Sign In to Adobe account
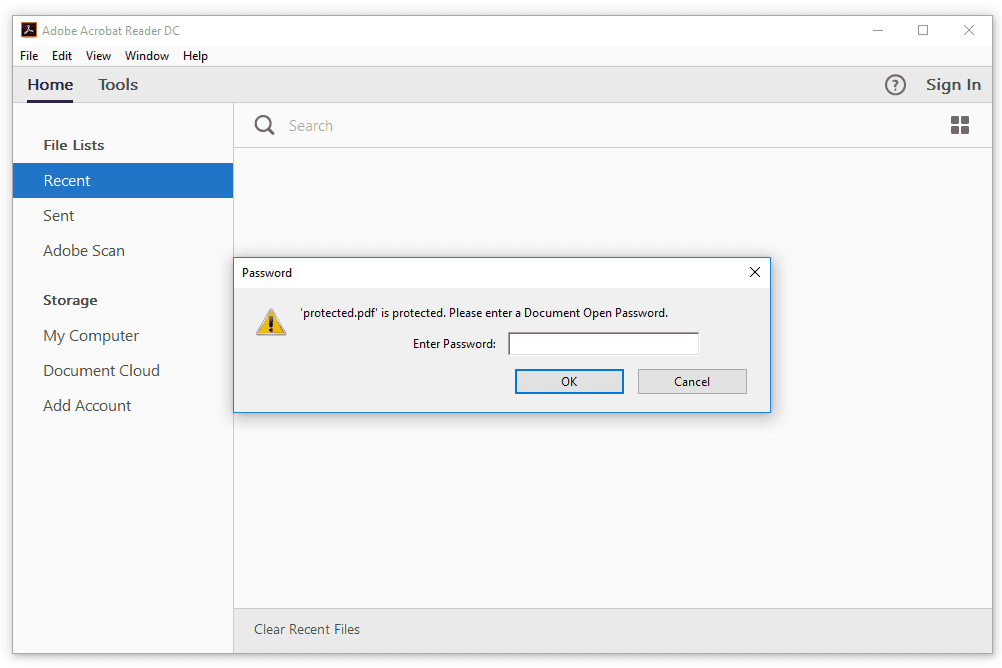 [x=953, y=85]
